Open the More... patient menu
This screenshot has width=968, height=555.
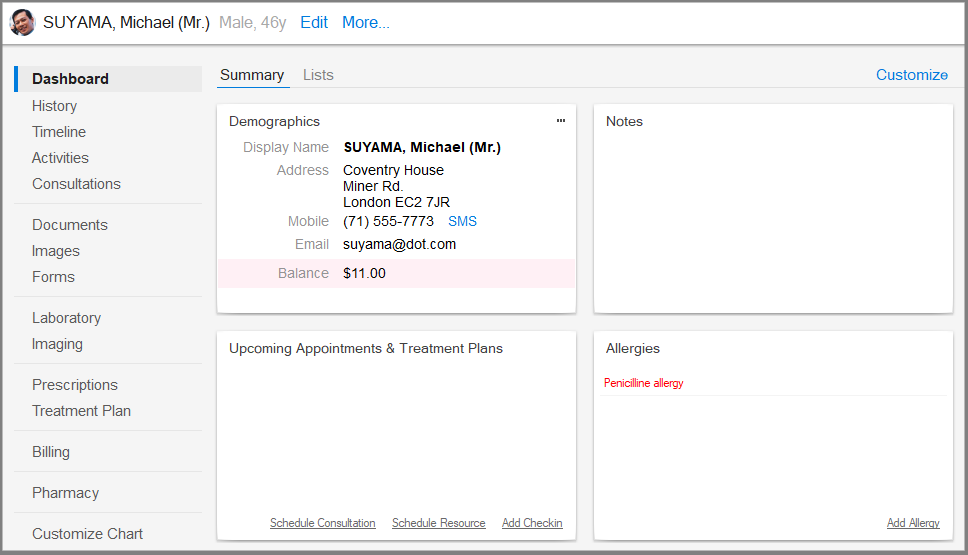[x=366, y=23]
